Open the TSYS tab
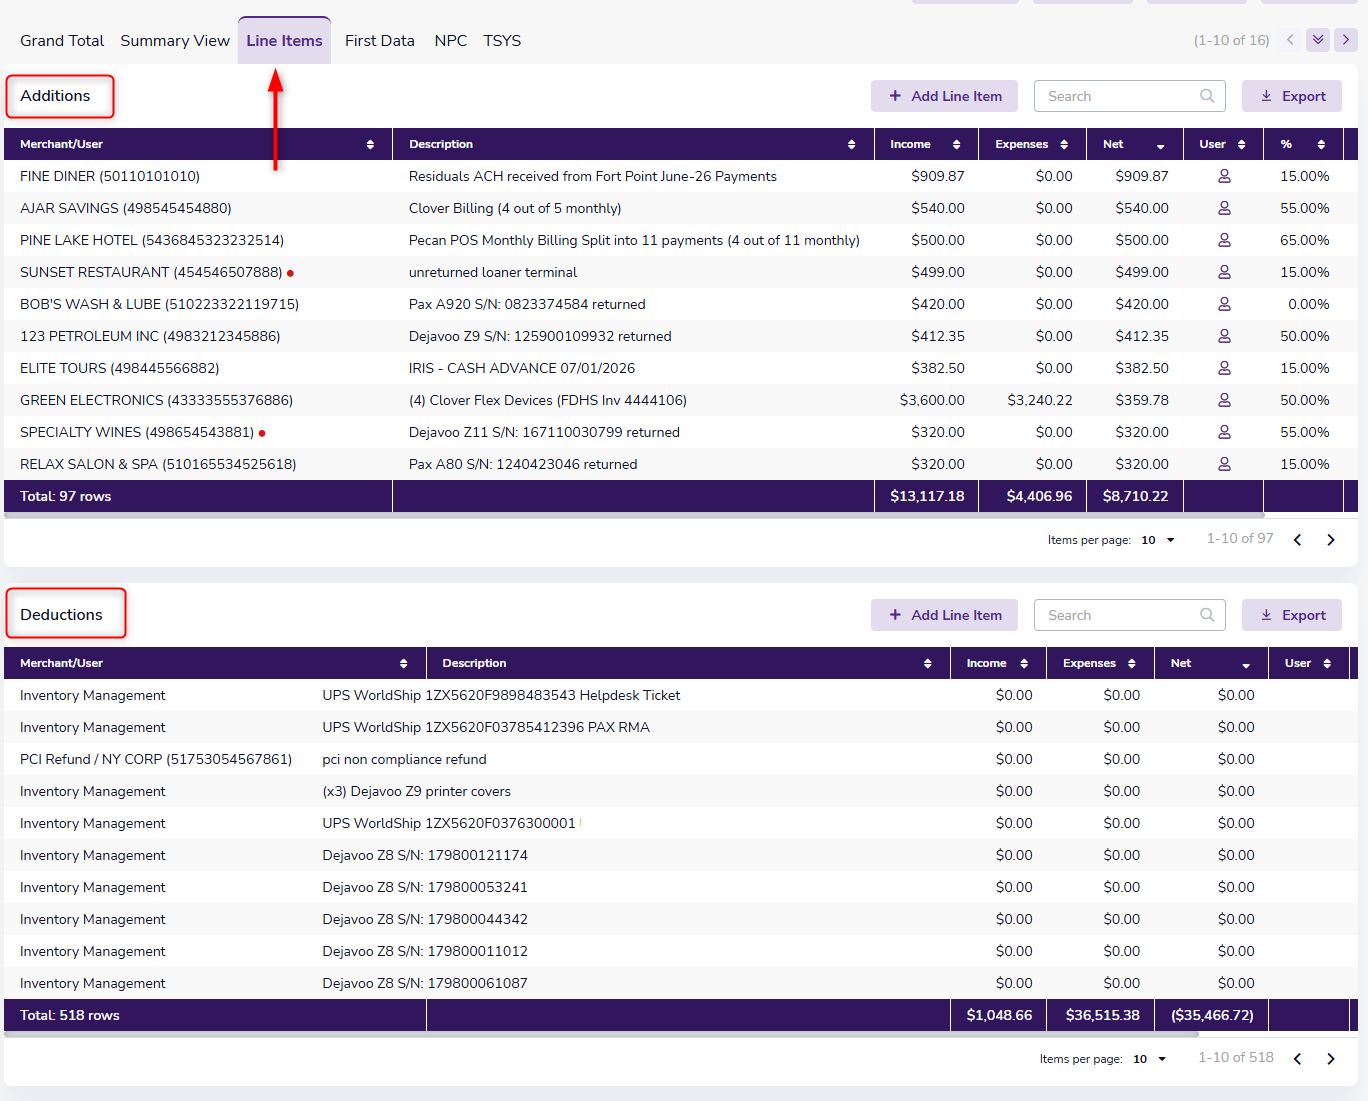 coord(502,41)
